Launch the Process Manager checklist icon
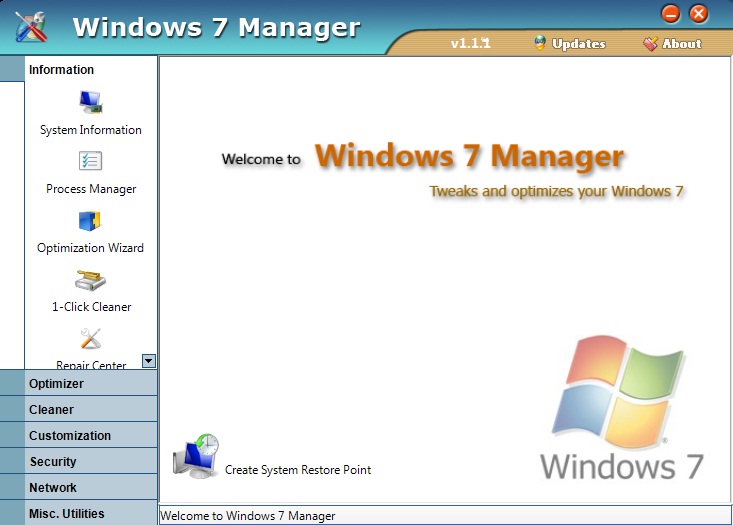The width and height of the screenshot is (733, 525). (x=90, y=161)
